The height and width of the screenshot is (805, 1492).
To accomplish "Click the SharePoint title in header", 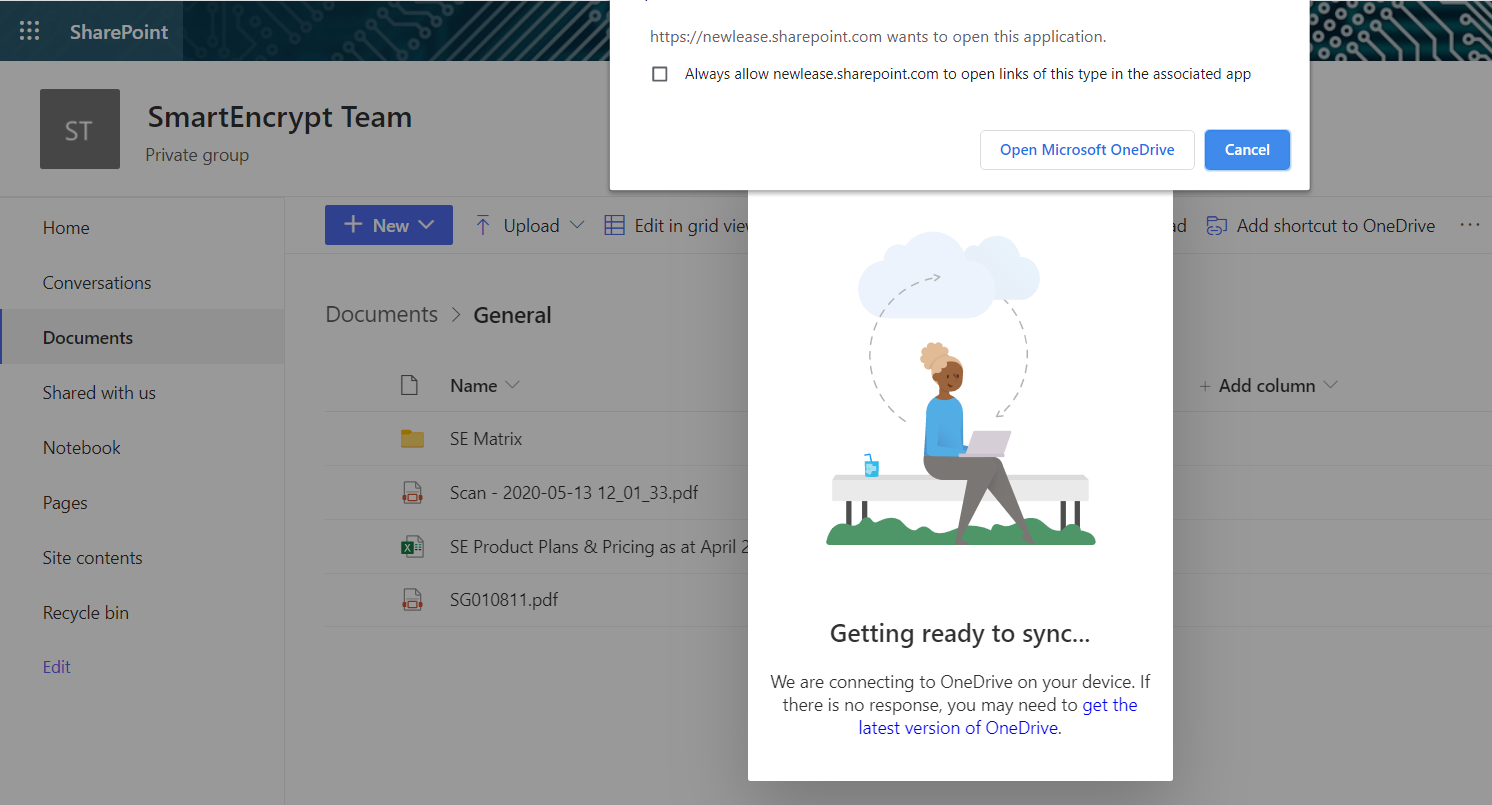I will [x=119, y=32].
